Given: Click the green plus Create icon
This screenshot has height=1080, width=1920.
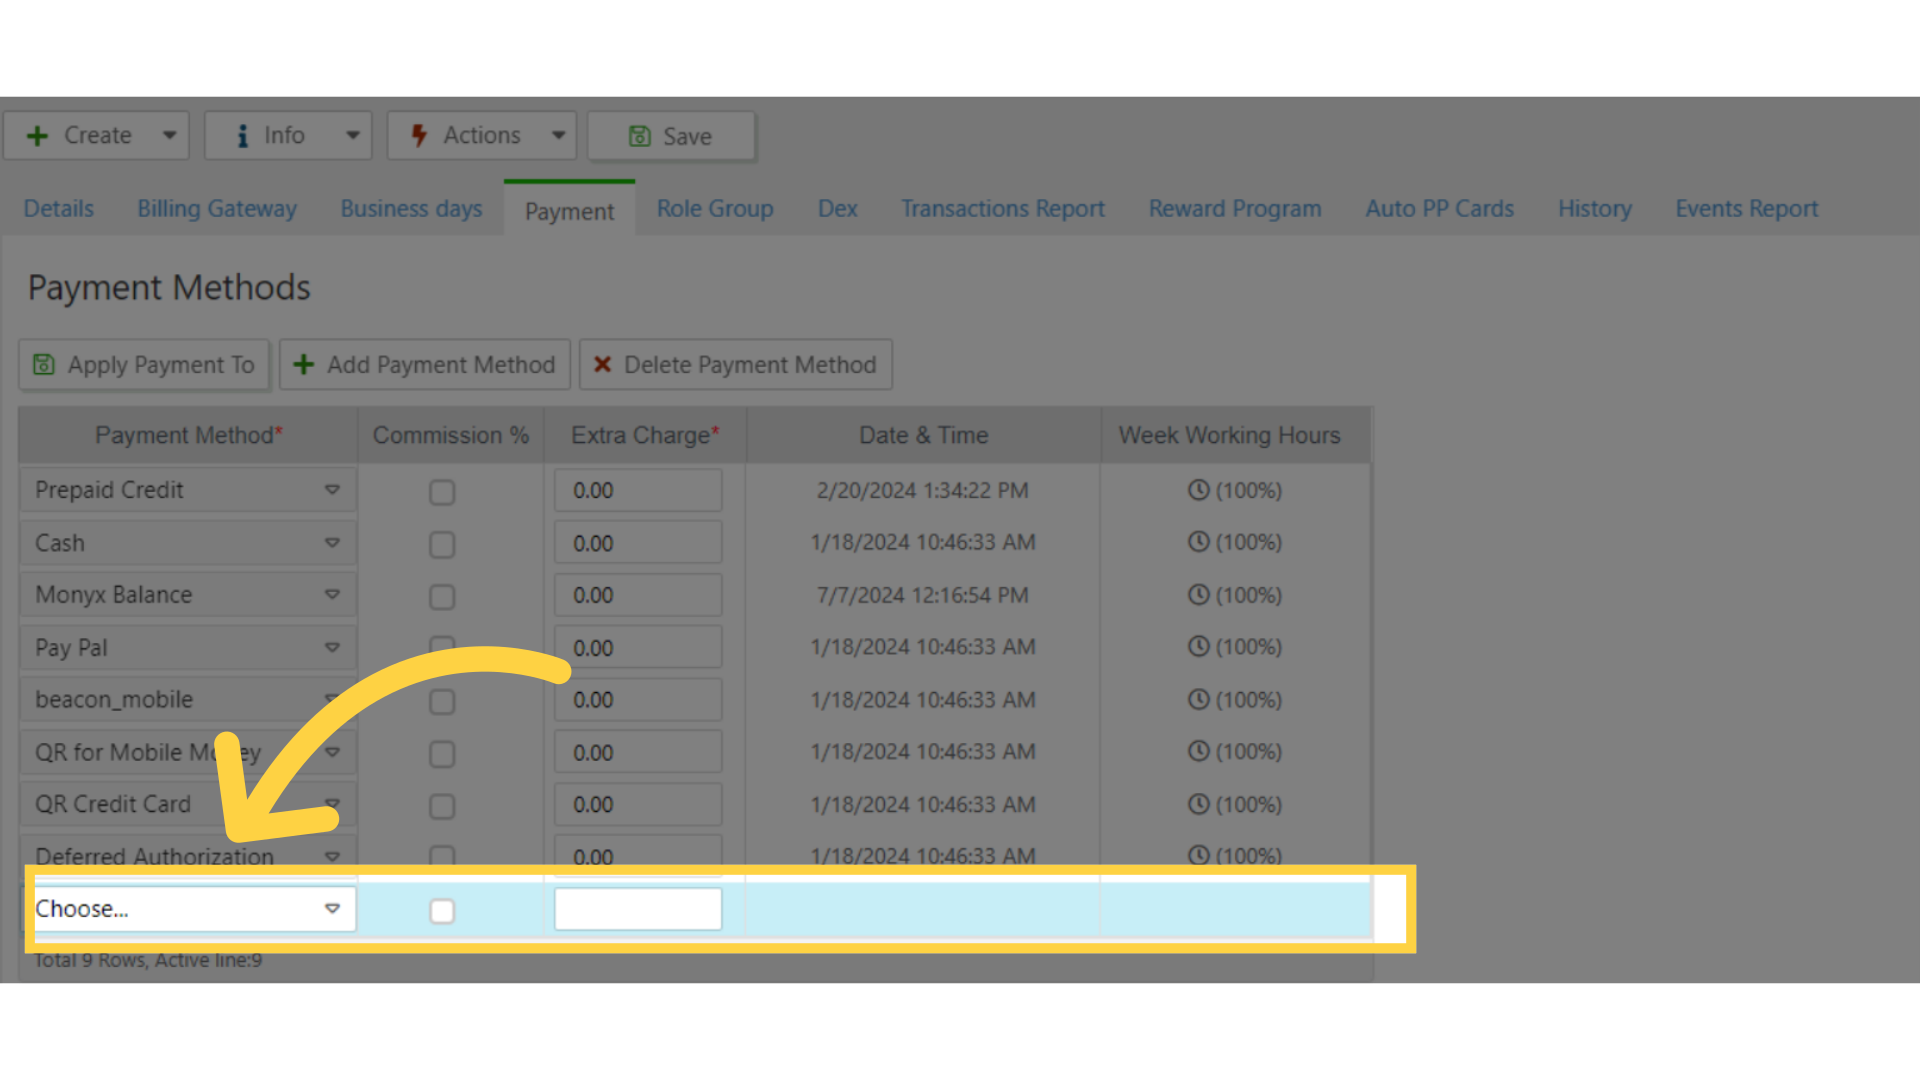Looking at the screenshot, I should click(x=37, y=136).
